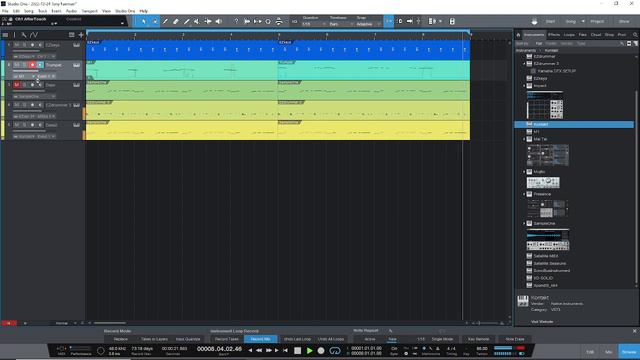Click the question mark help icon

[x=236, y=21]
